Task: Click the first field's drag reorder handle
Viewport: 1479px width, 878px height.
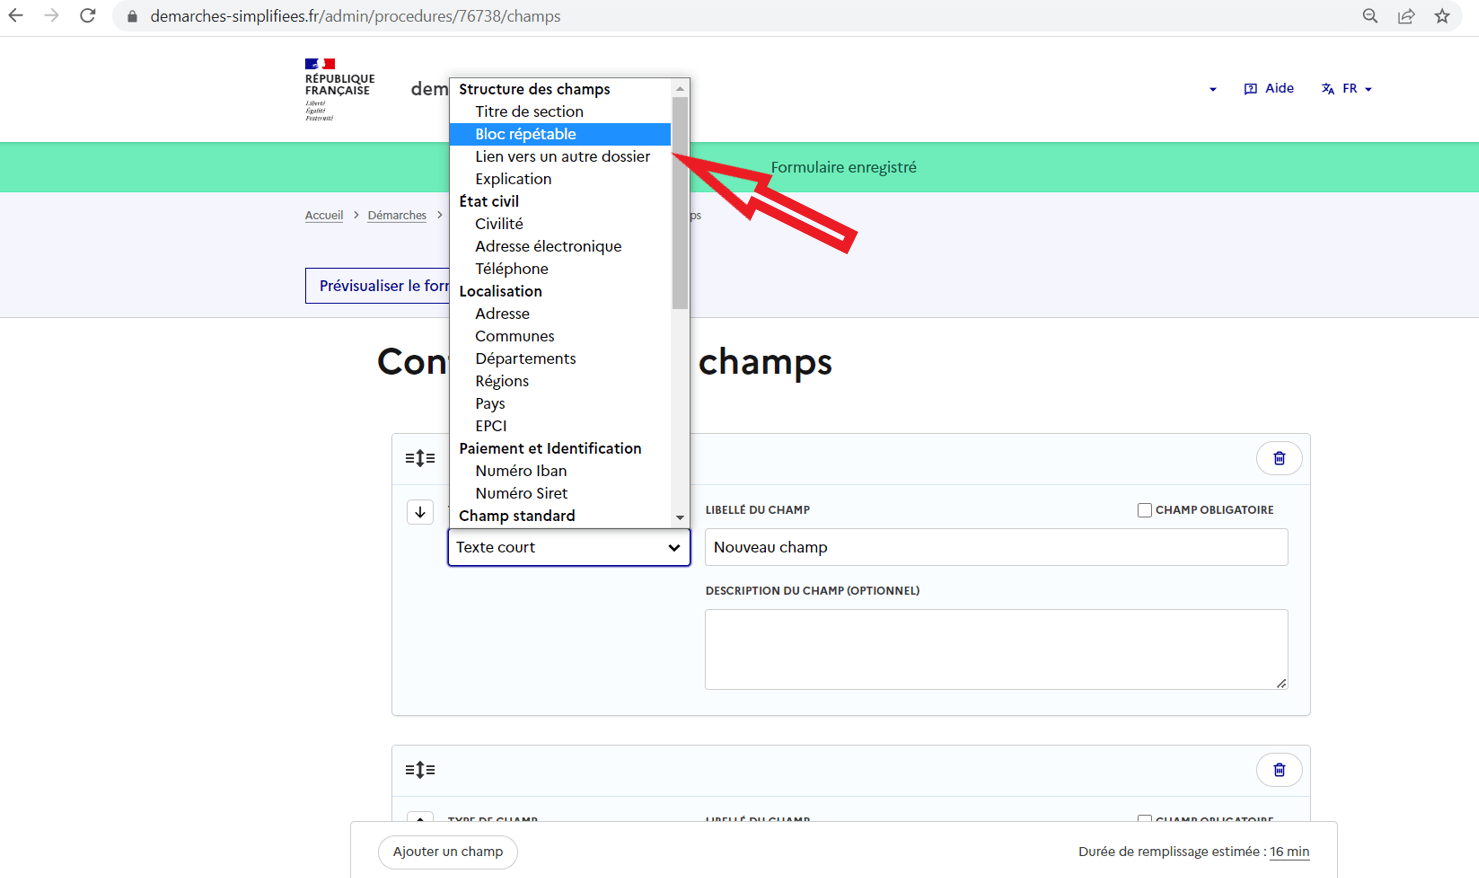Action: [x=420, y=459]
